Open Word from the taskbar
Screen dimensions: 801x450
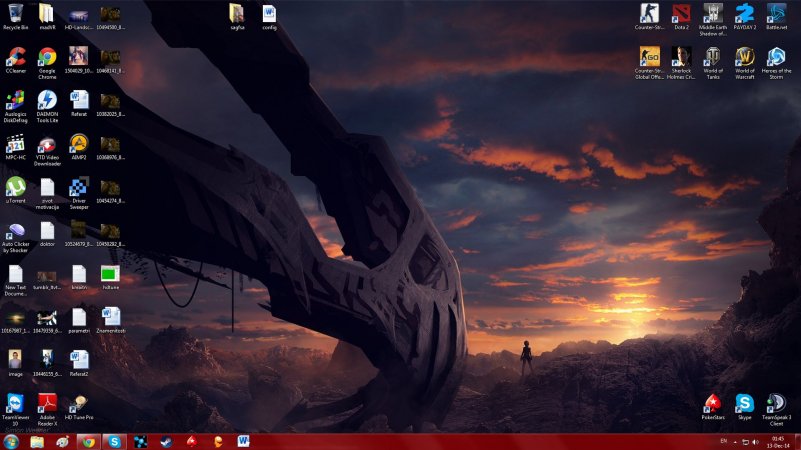click(x=244, y=441)
